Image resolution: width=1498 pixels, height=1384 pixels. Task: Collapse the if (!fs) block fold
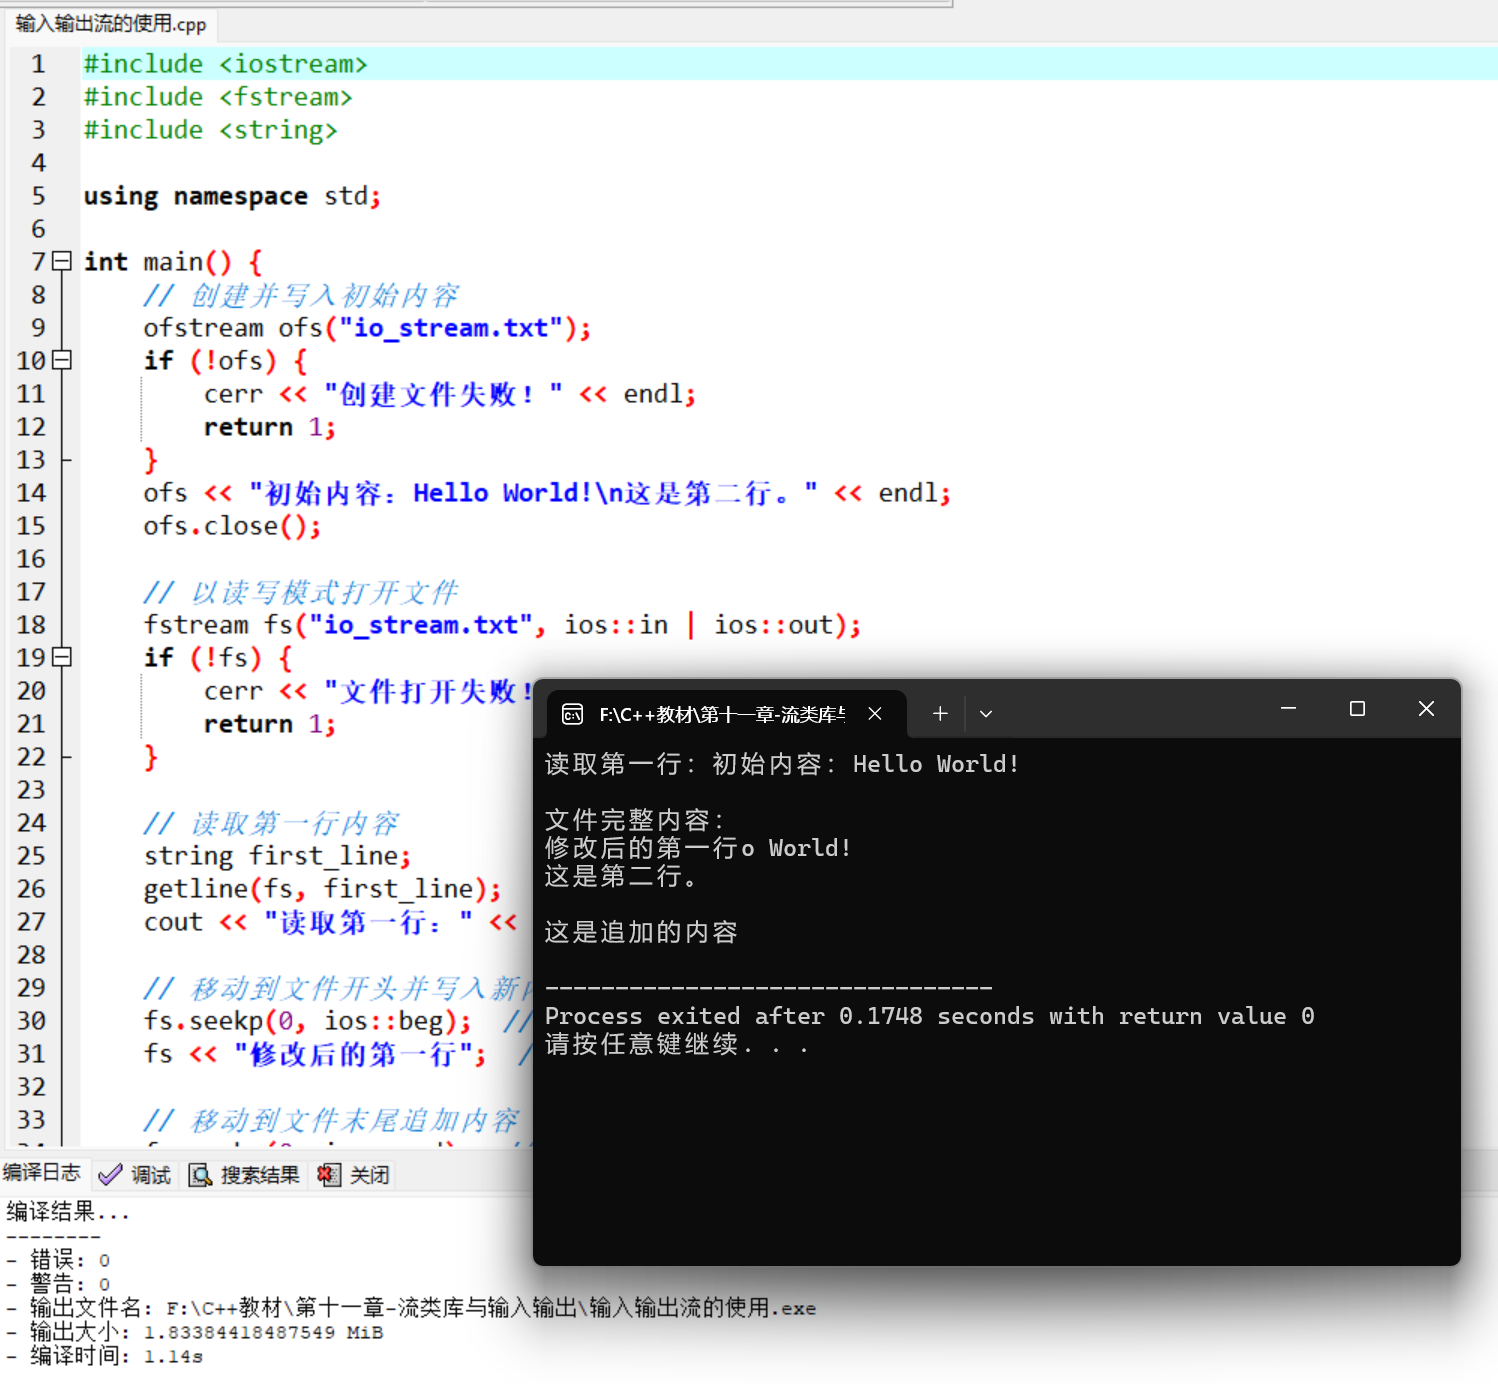[62, 657]
